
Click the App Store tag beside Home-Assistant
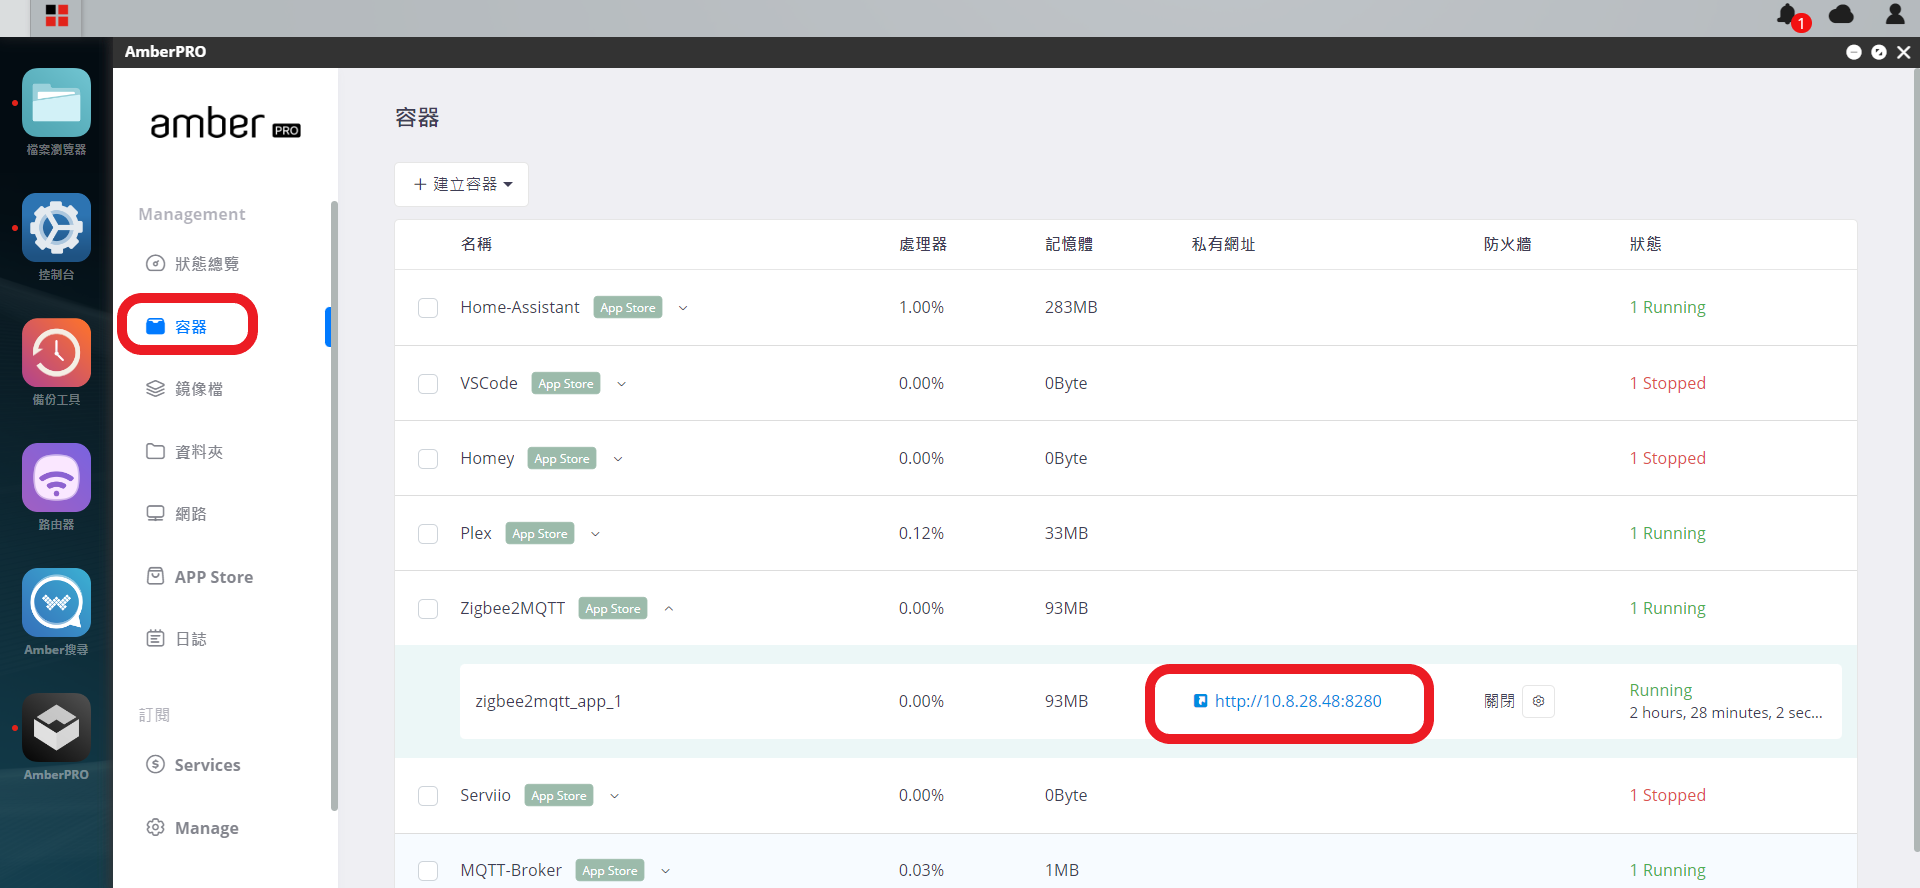click(x=628, y=308)
